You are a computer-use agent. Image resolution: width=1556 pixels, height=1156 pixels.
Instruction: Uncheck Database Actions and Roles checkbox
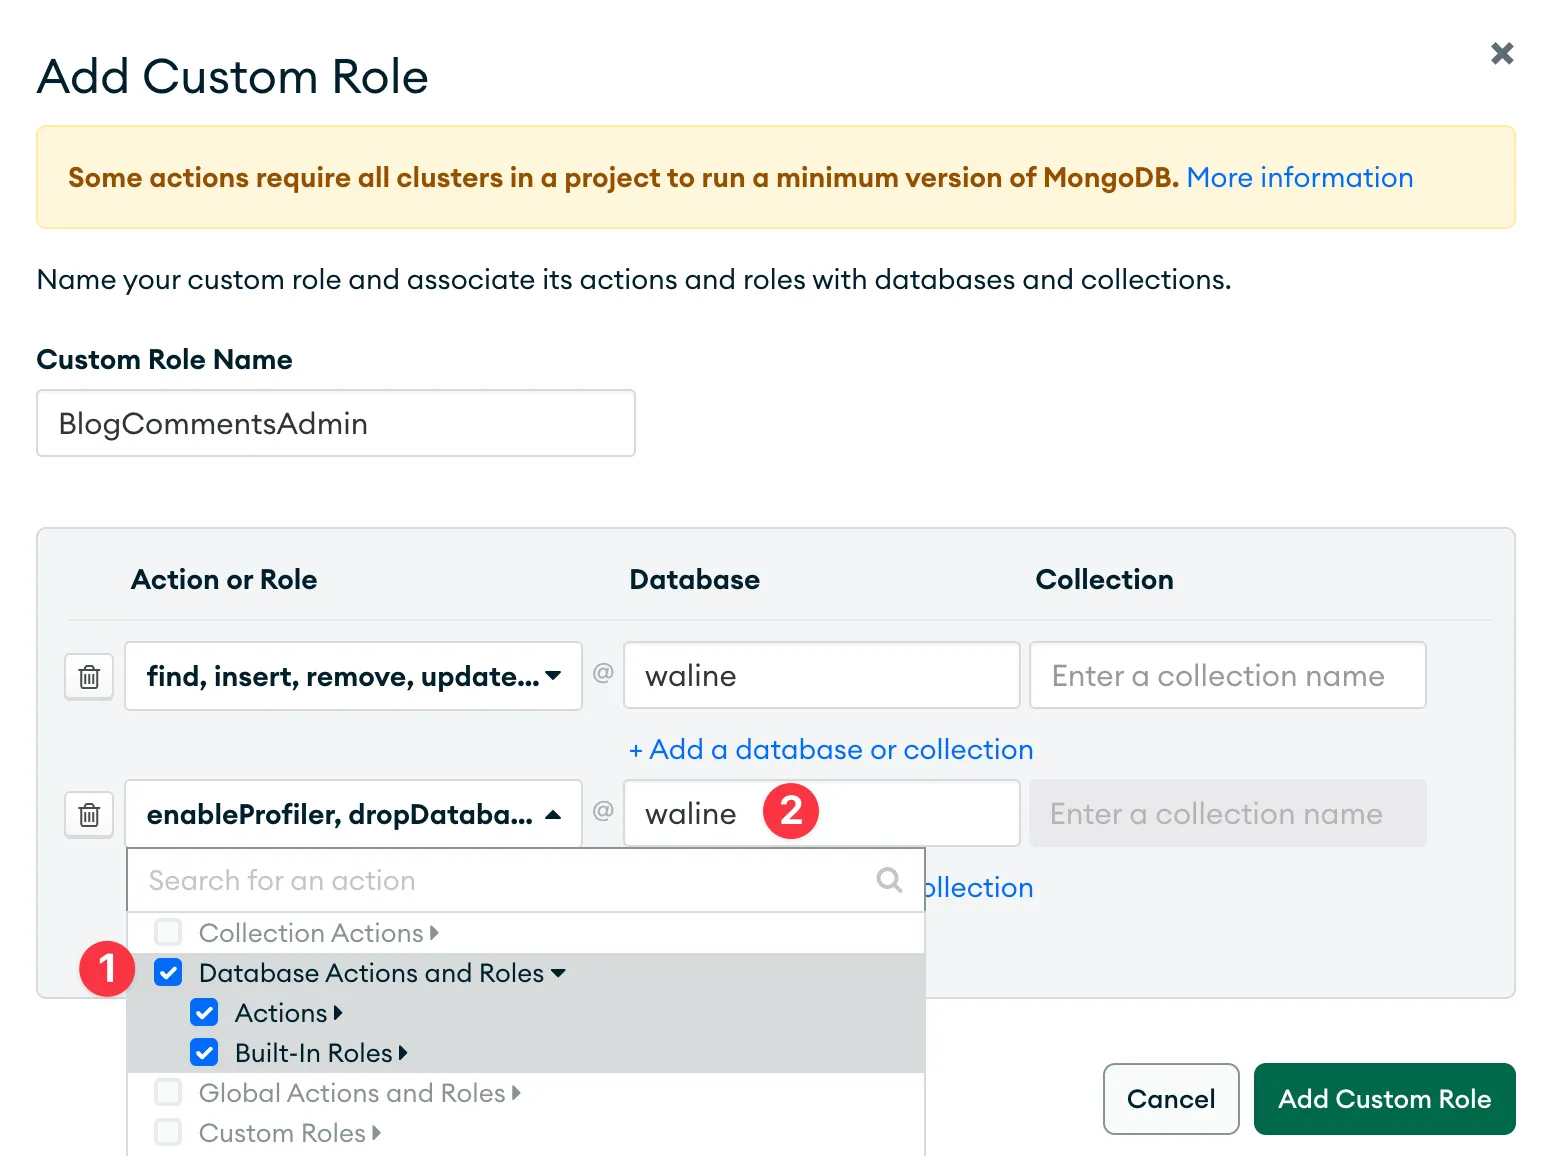(x=168, y=973)
